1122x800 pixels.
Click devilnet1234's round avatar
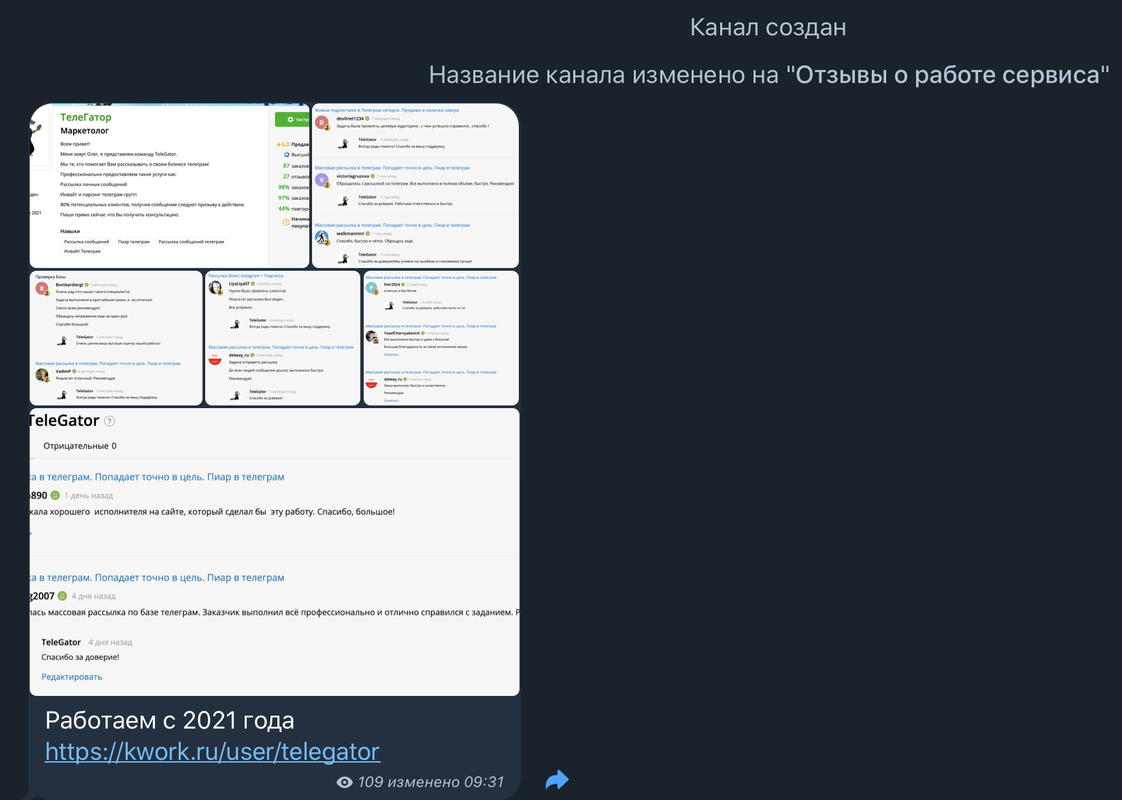pyautogui.click(x=321, y=122)
